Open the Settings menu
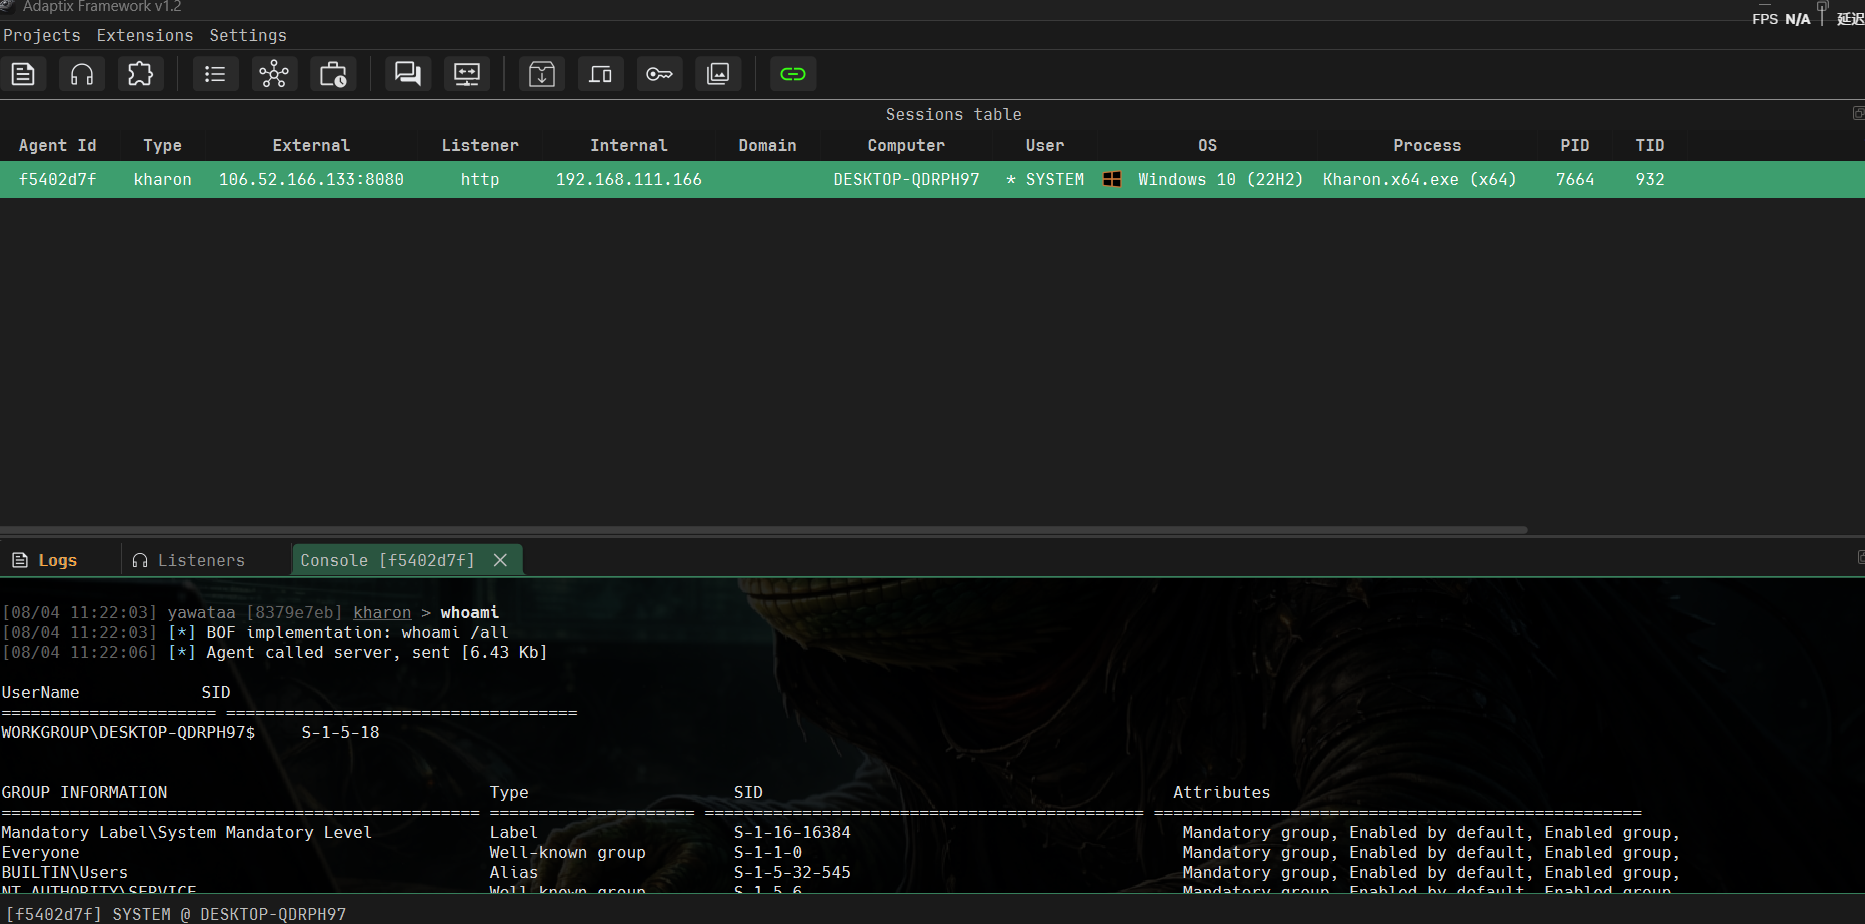1865x924 pixels. pyautogui.click(x=248, y=36)
